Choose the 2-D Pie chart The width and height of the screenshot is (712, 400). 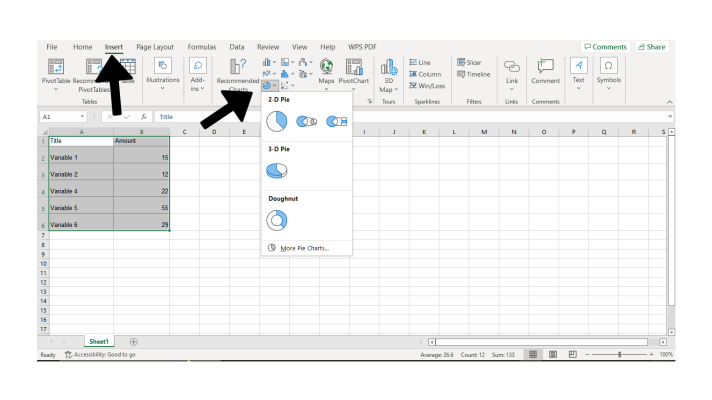(277, 121)
